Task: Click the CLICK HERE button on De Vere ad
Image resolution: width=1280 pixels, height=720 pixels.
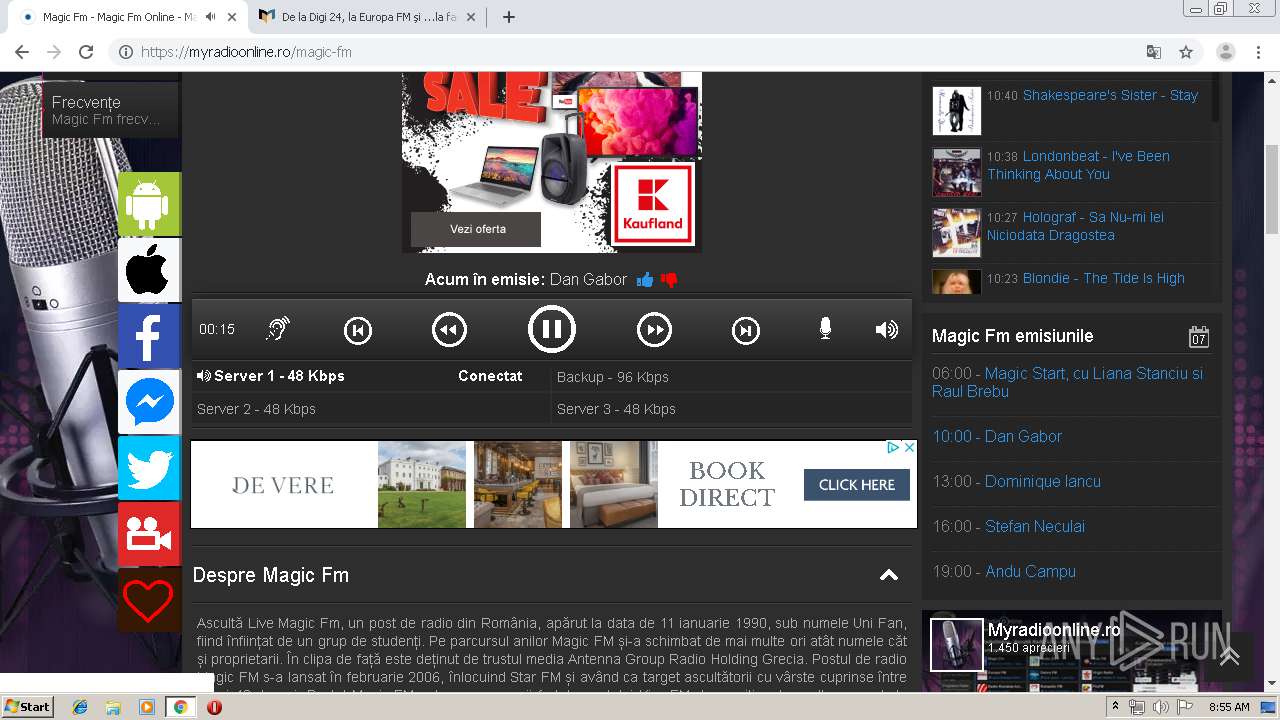Action: tap(857, 485)
